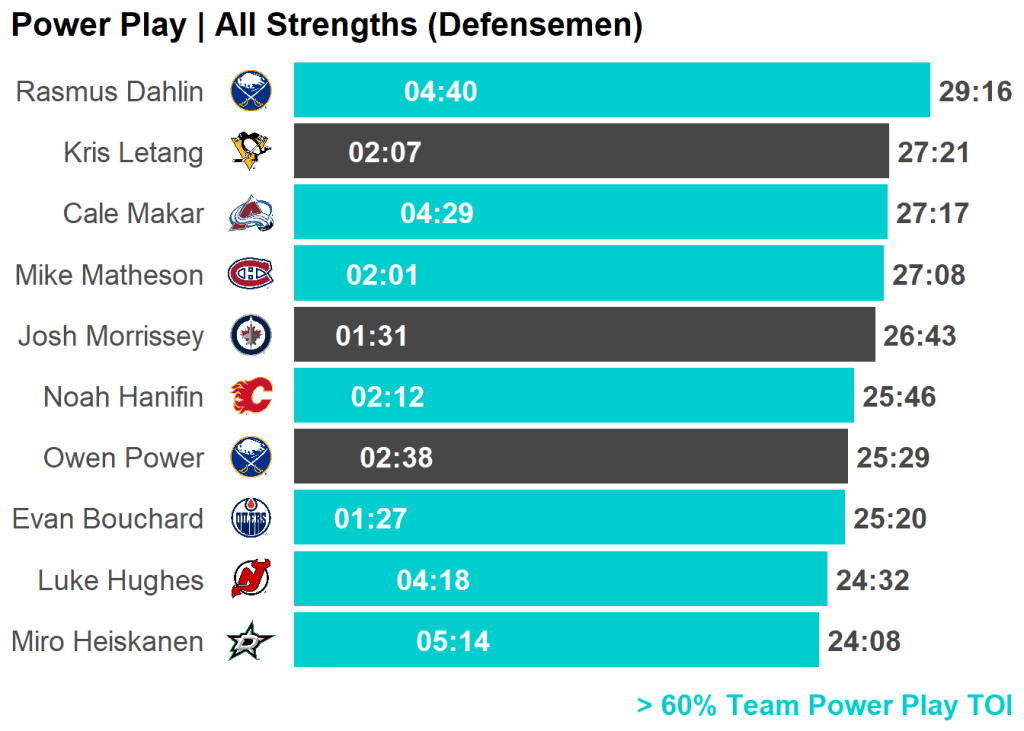The width and height of the screenshot is (1024, 731).
Task: Click the Sabres logo beside Owen Power
Action: (x=250, y=457)
